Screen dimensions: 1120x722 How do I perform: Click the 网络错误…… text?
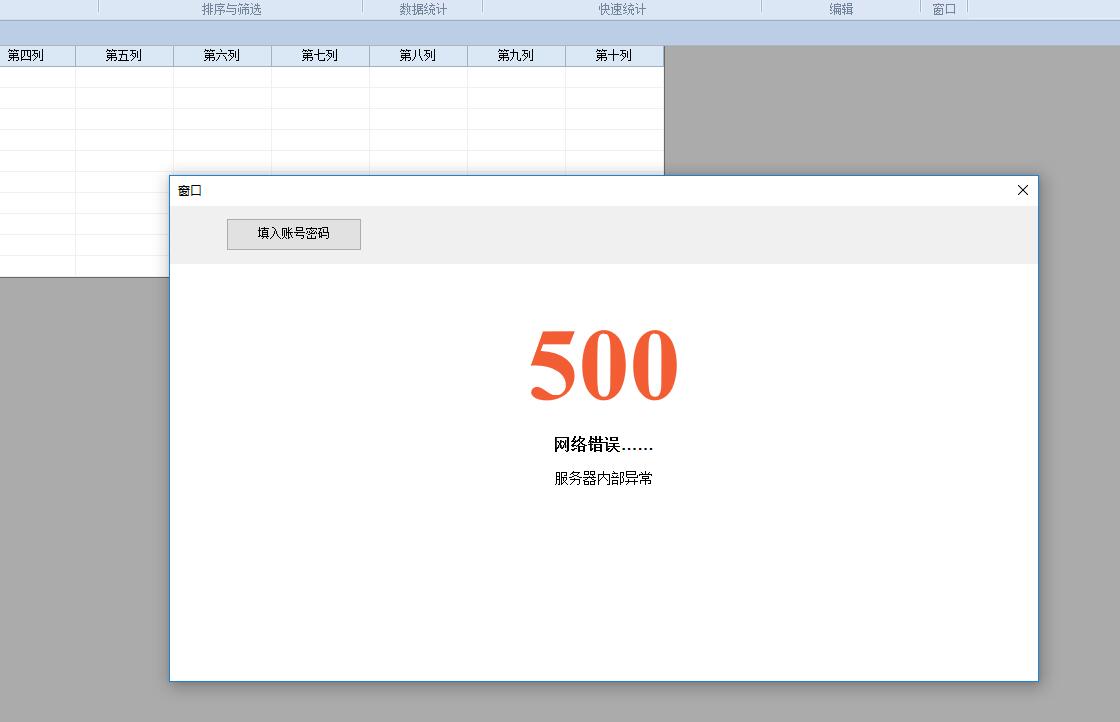coord(603,444)
